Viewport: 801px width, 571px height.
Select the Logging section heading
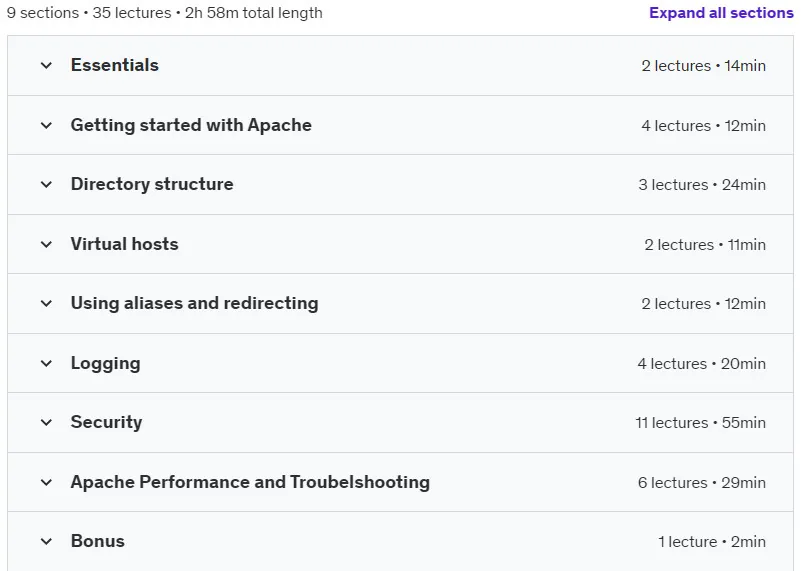pyautogui.click(x=105, y=363)
